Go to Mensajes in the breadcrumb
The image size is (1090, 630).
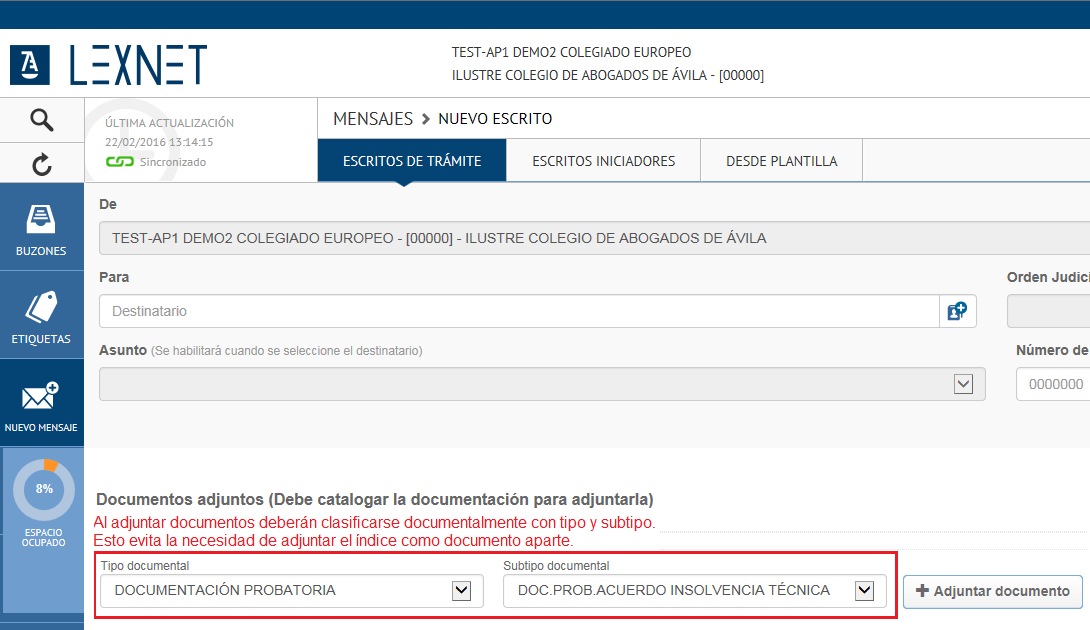tap(373, 119)
